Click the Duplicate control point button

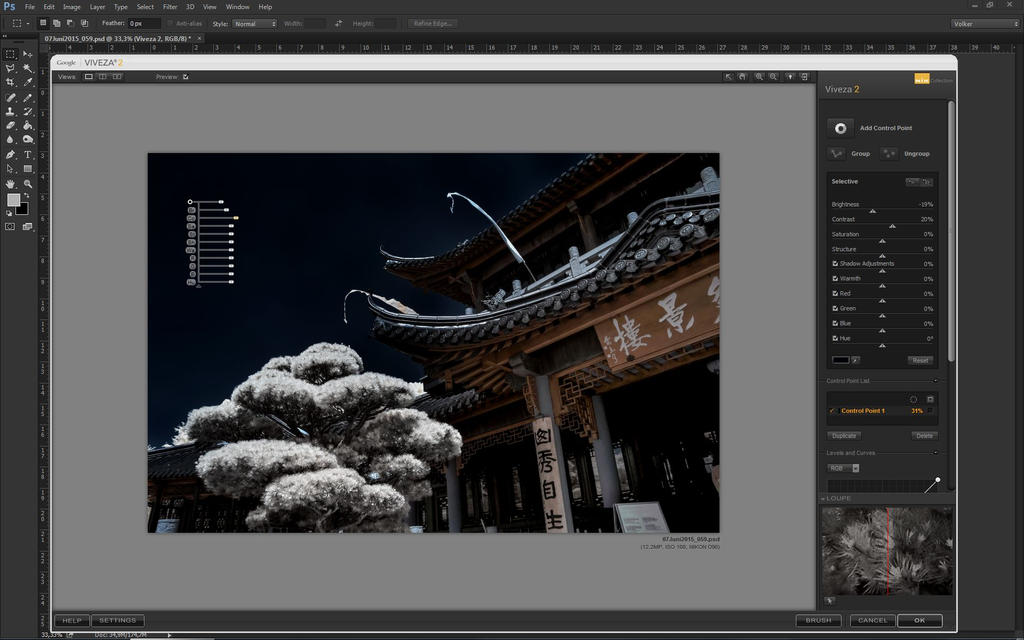pyautogui.click(x=844, y=436)
